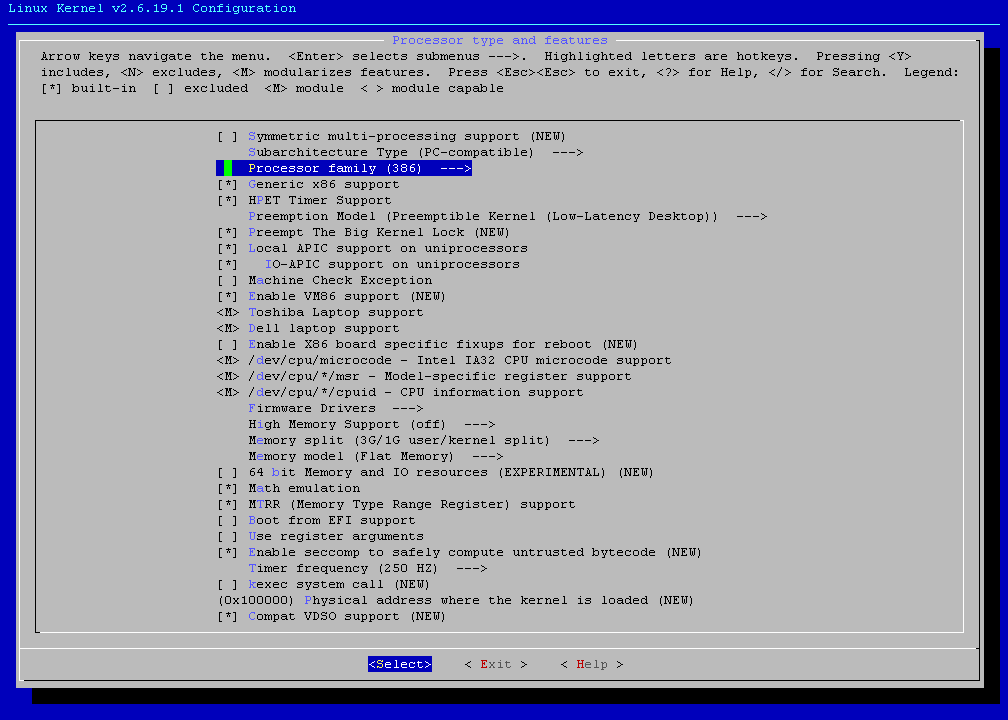The image size is (1008, 720).
Task: Toggle Math emulation checkbox
Action: coord(228,488)
